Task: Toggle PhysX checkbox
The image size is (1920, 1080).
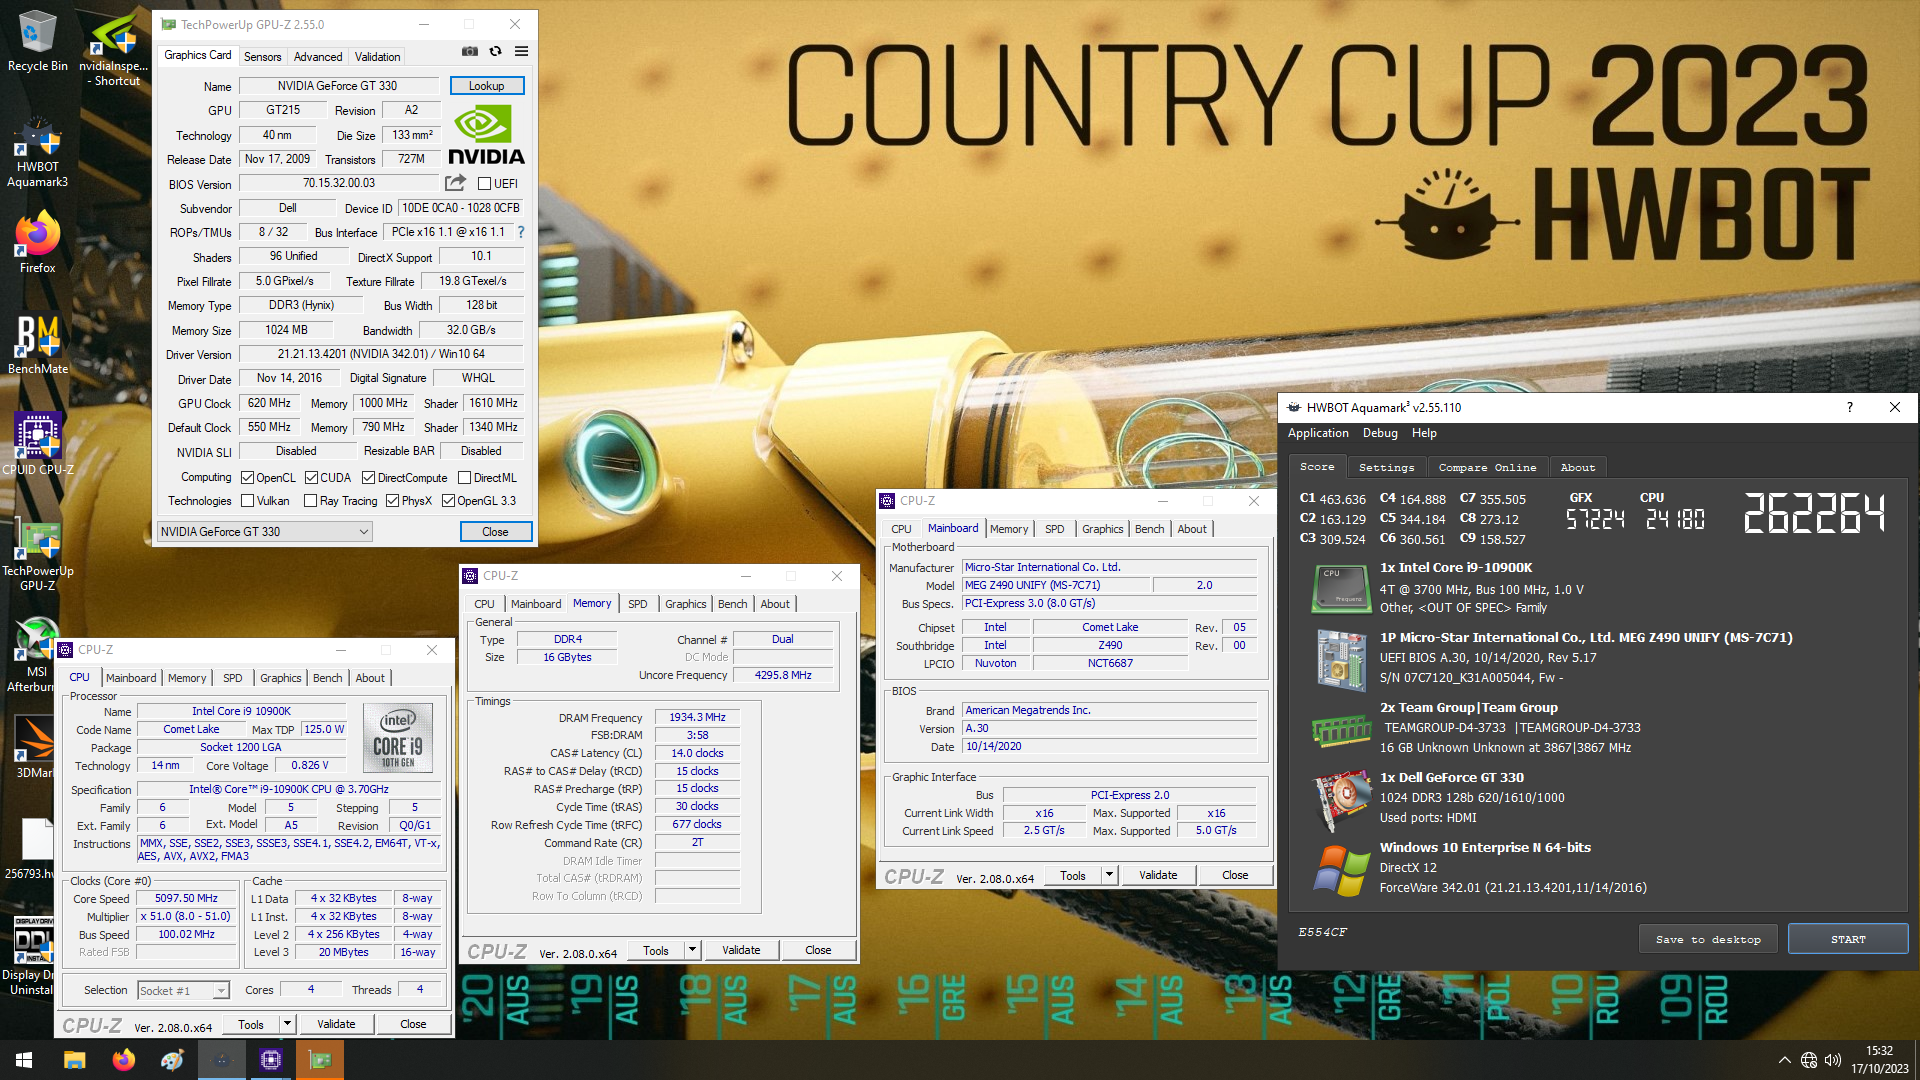Action: [392, 501]
